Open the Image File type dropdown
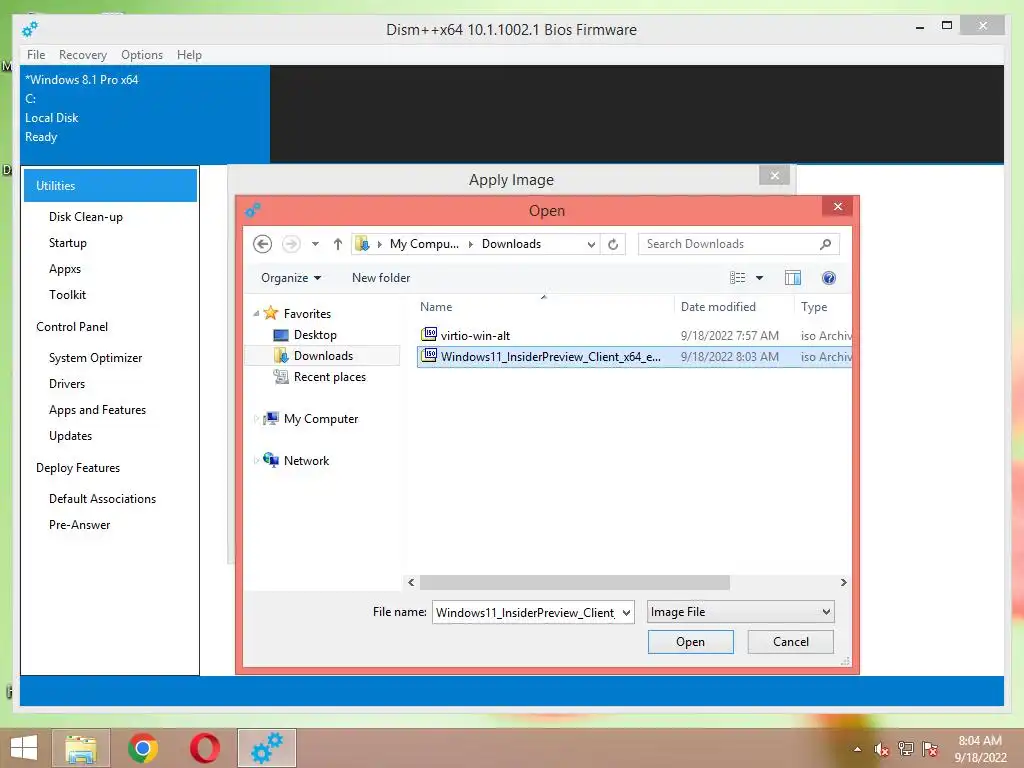 point(740,612)
